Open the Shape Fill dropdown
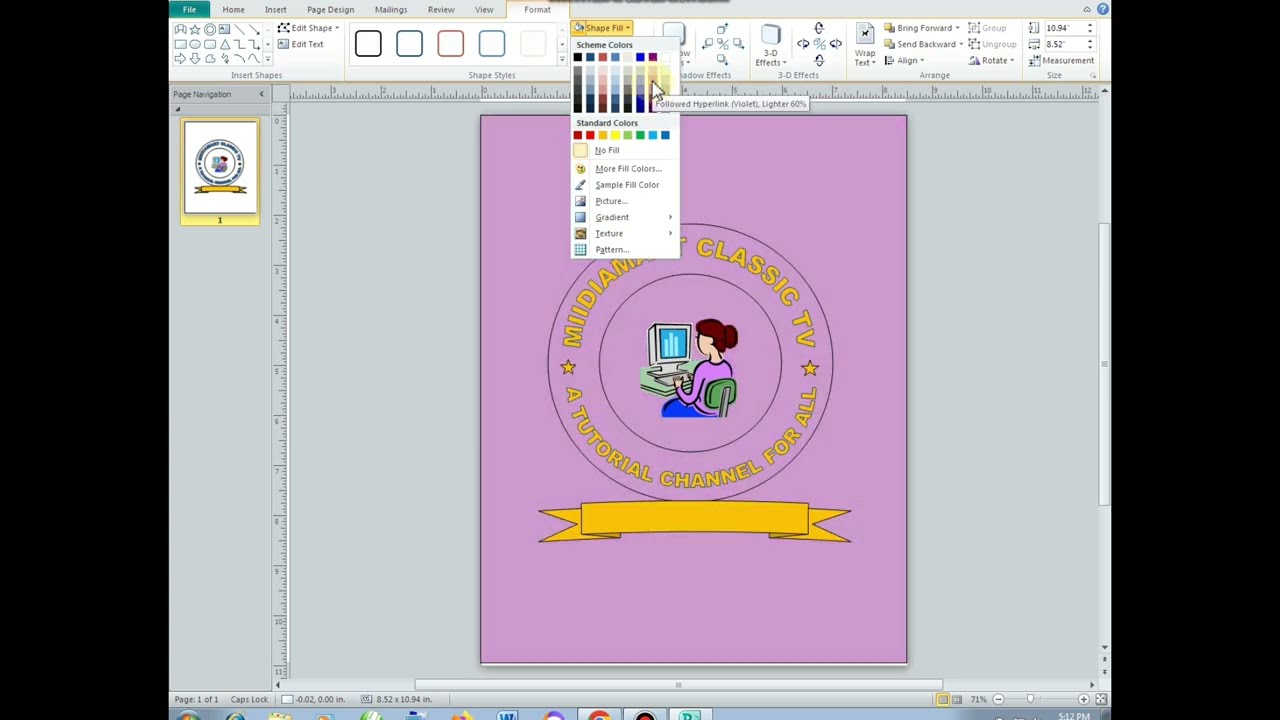Viewport: 1280px width, 720px height. click(x=602, y=28)
